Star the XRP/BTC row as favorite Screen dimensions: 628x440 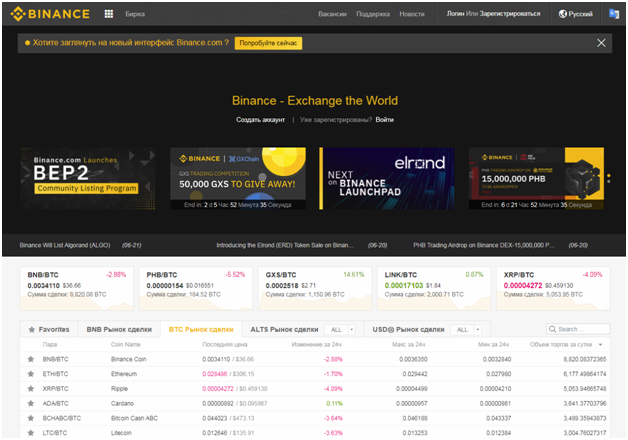pos(31,389)
